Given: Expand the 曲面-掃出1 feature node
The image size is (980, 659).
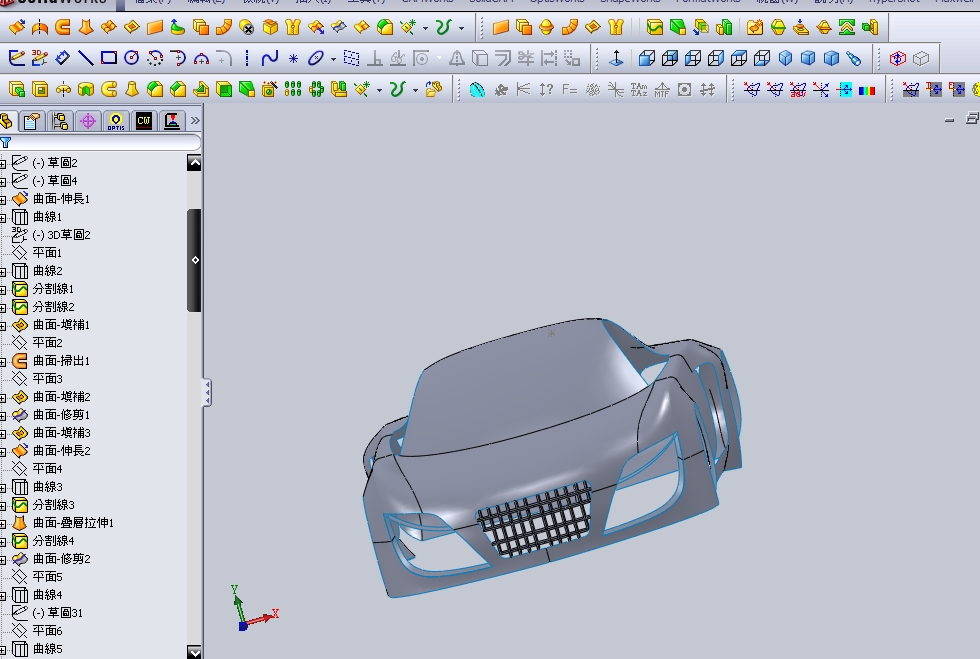Looking at the screenshot, I should [3, 361].
